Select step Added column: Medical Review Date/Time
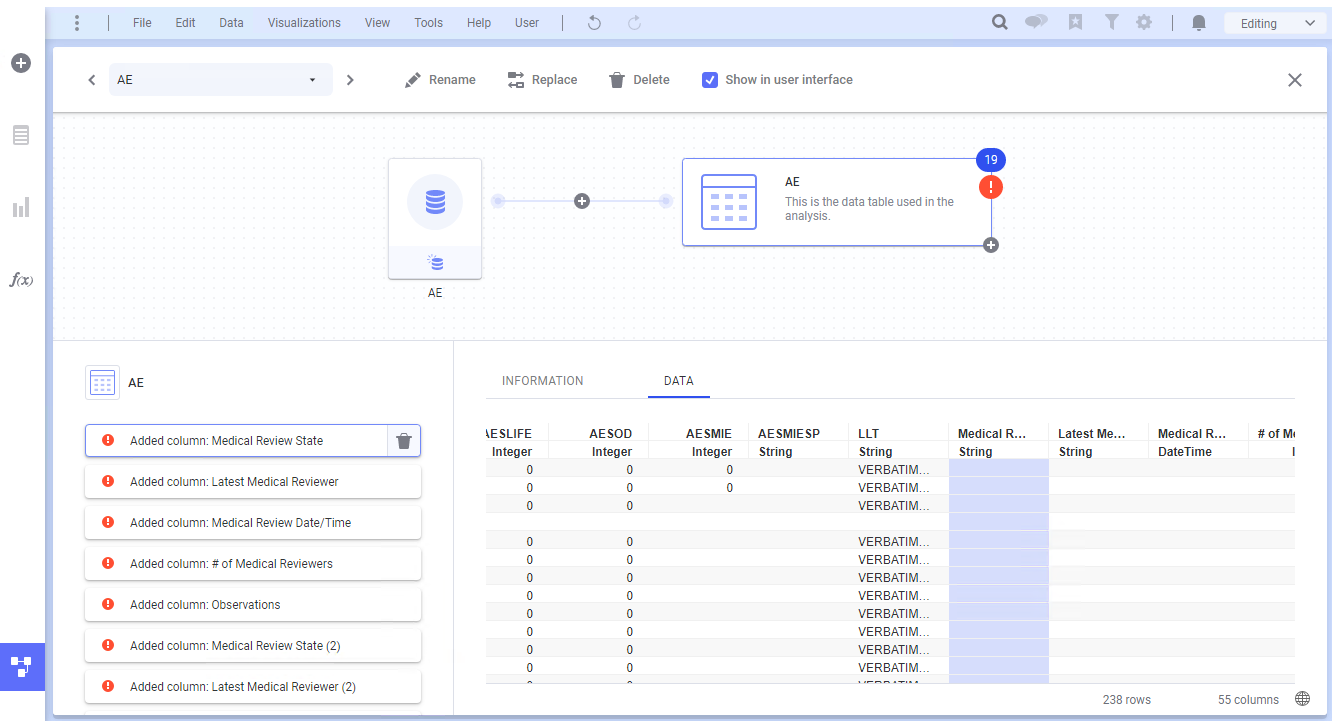 click(253, 523)
